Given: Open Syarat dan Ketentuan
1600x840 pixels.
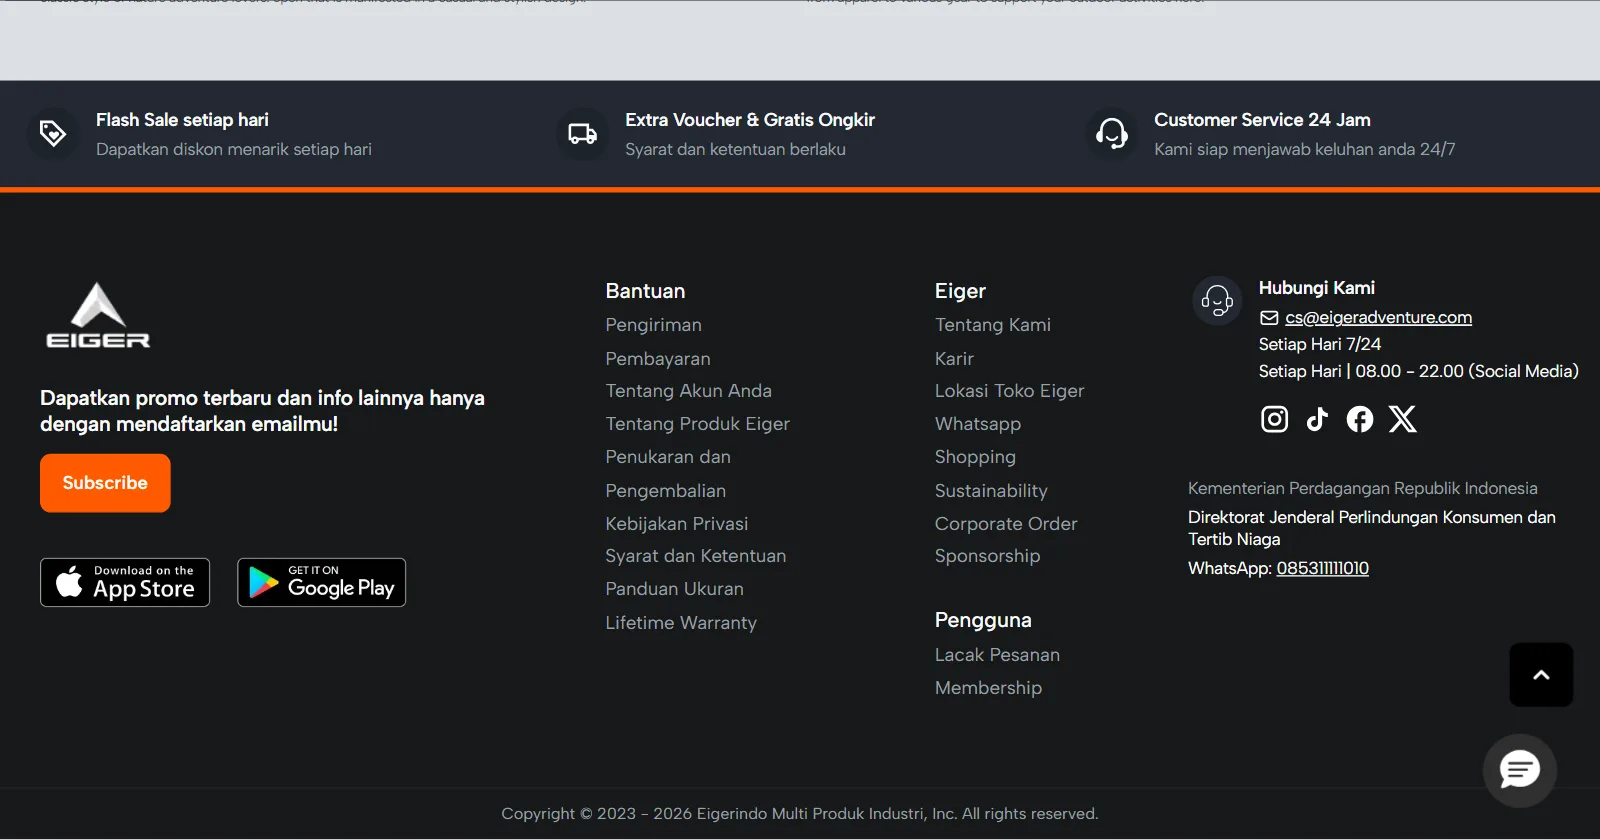Looking at the screenshot, I should [695, 556].
